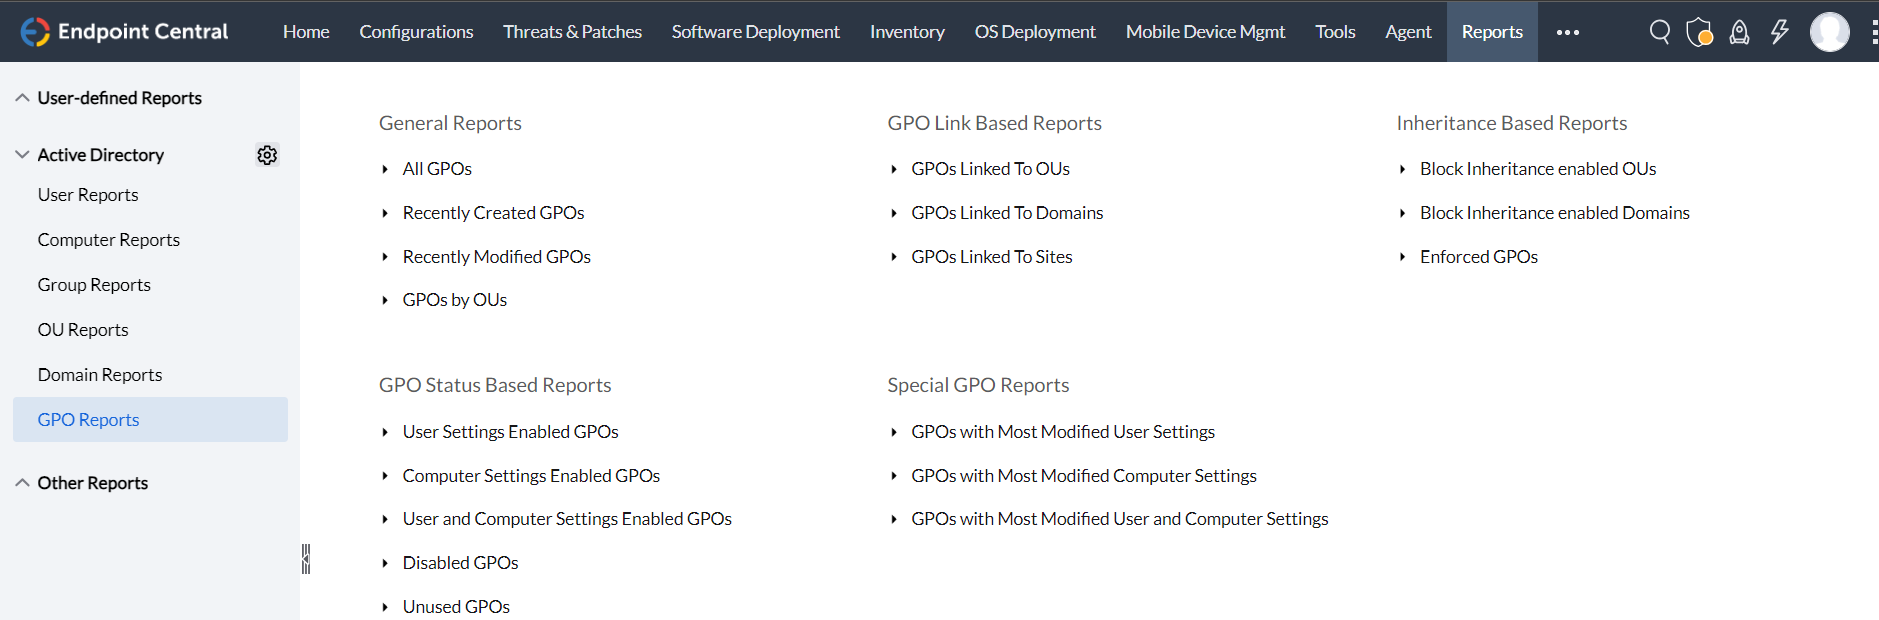This screenshot has height=620, width=1879.
Task: Open the Disabled GPOs report
Action: (x=460, y=563)
